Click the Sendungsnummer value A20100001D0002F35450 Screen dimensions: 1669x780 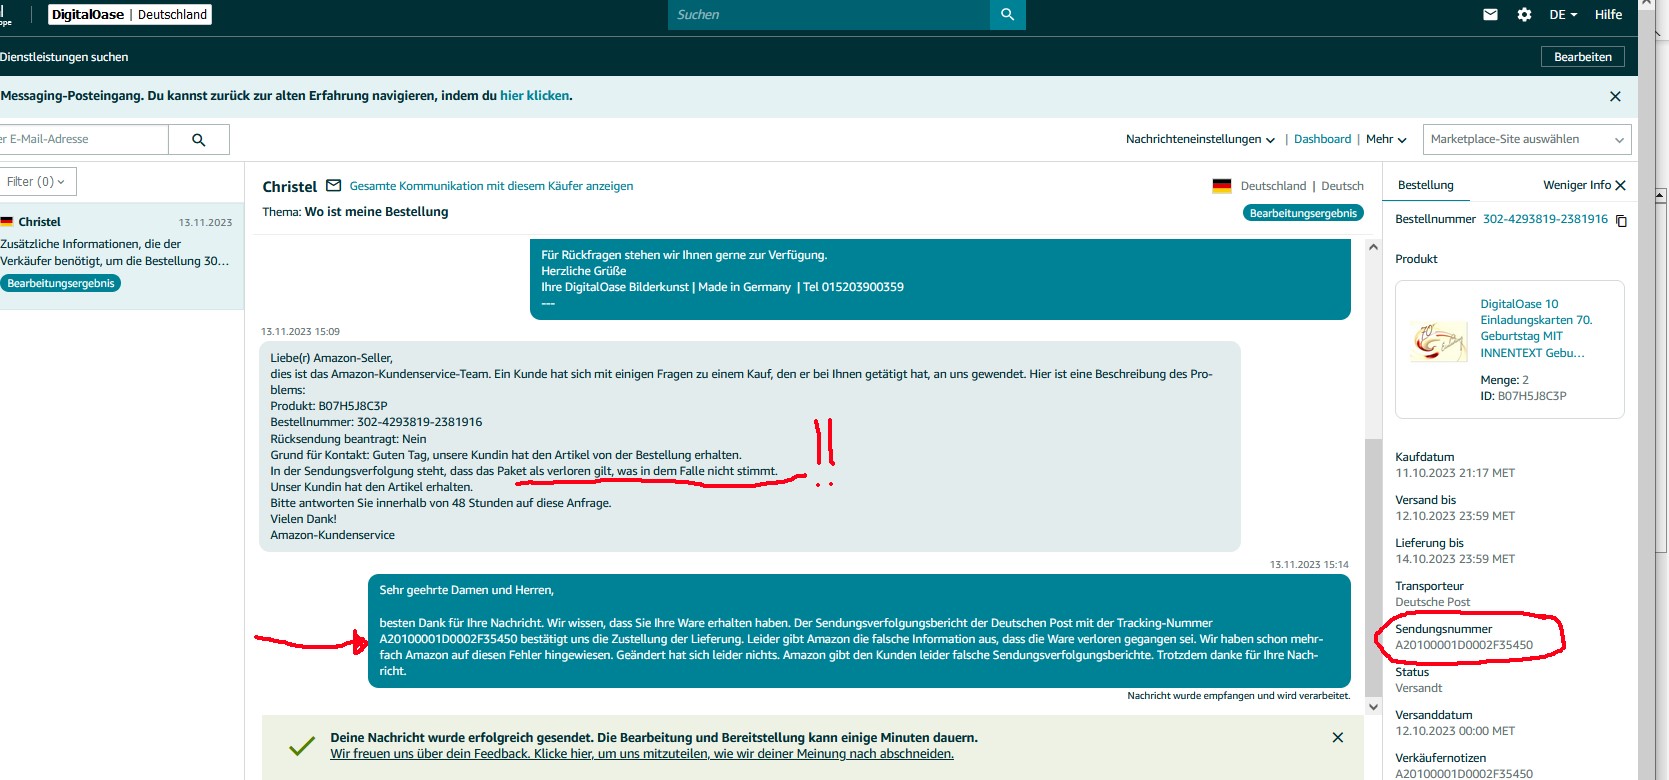coord(1463,646)
